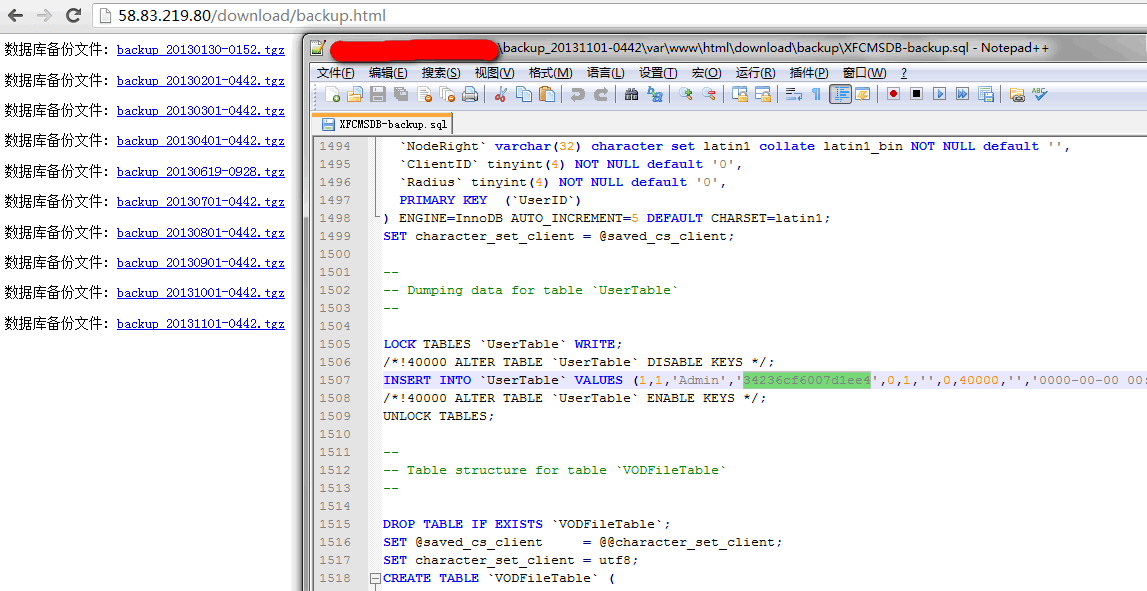
Task: Click the stop macro recording square icon
Action: [916, 94]
